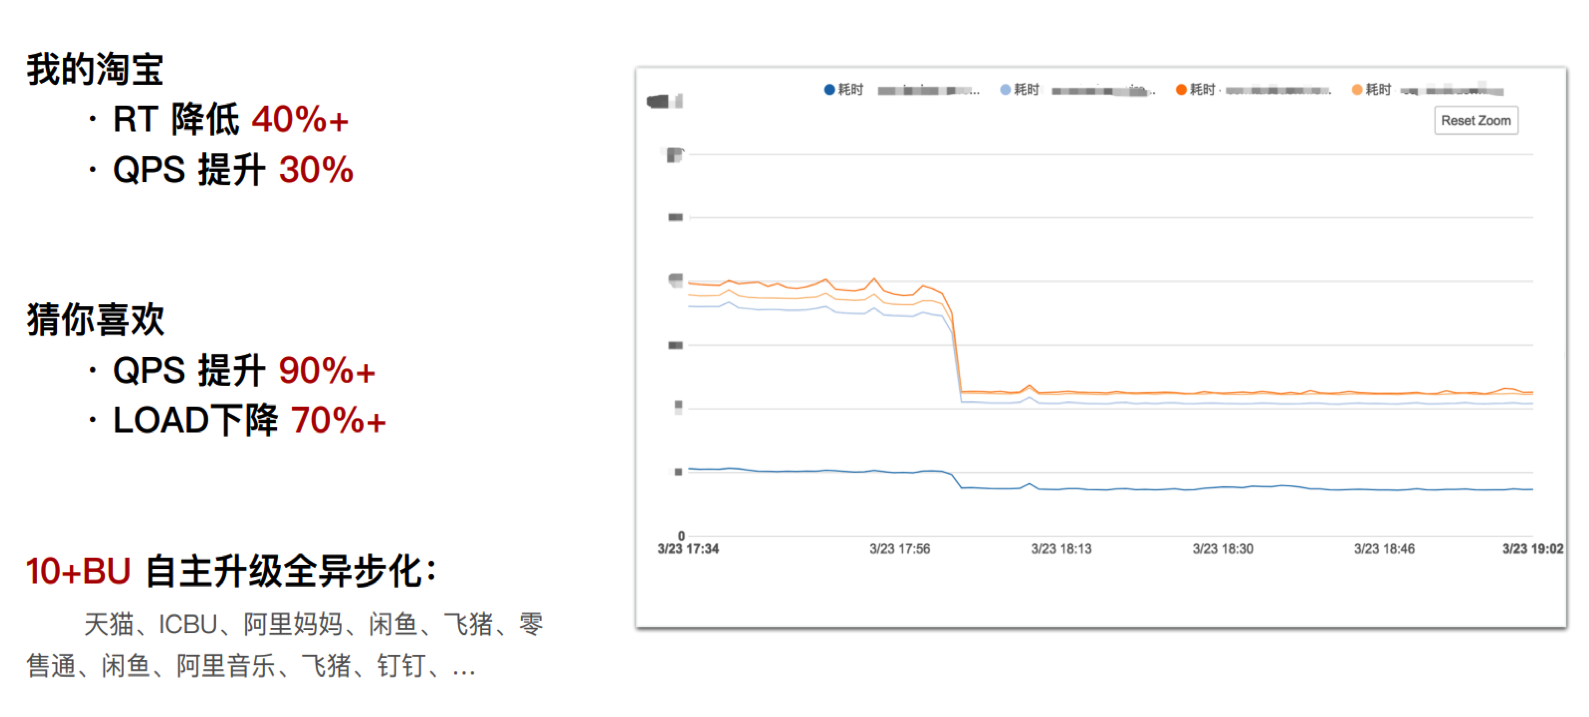Click the 10+BU 自主升级全异步化 heading
This screenshot has width=1589, height=717.
click(x=231, y=572)
